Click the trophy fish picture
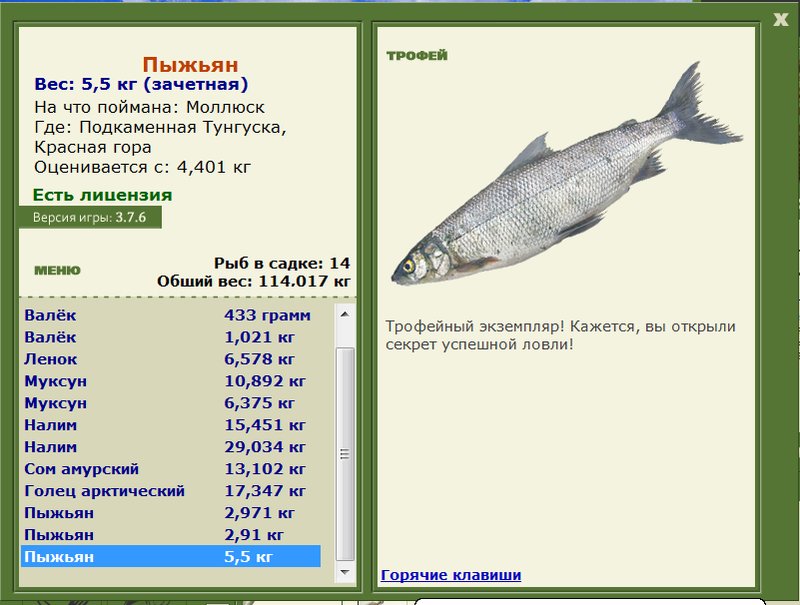The height and width of the screenshot is (605, 800). click(566, 173)
